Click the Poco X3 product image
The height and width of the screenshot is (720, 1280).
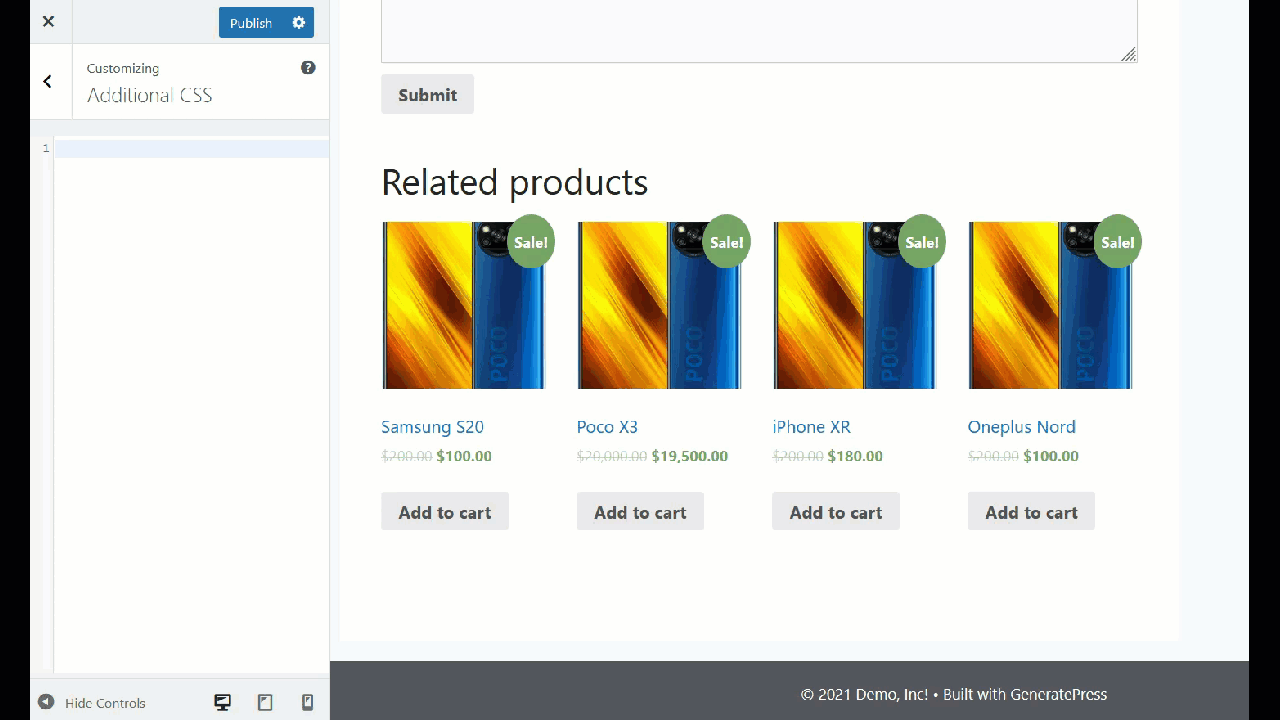pyautogui.click(x=659, y=305)
